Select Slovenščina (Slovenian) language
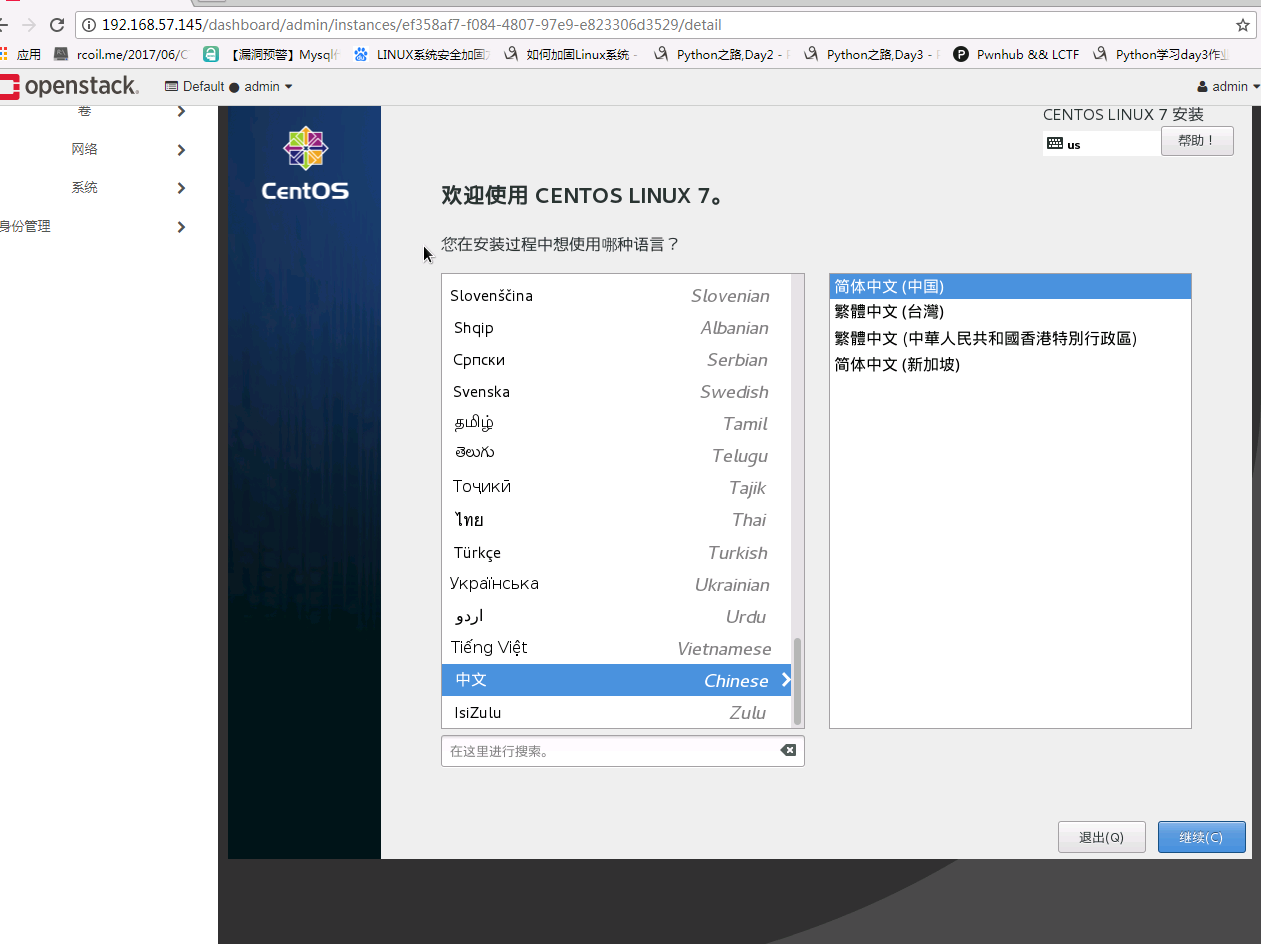 click(x=616, y=296)
